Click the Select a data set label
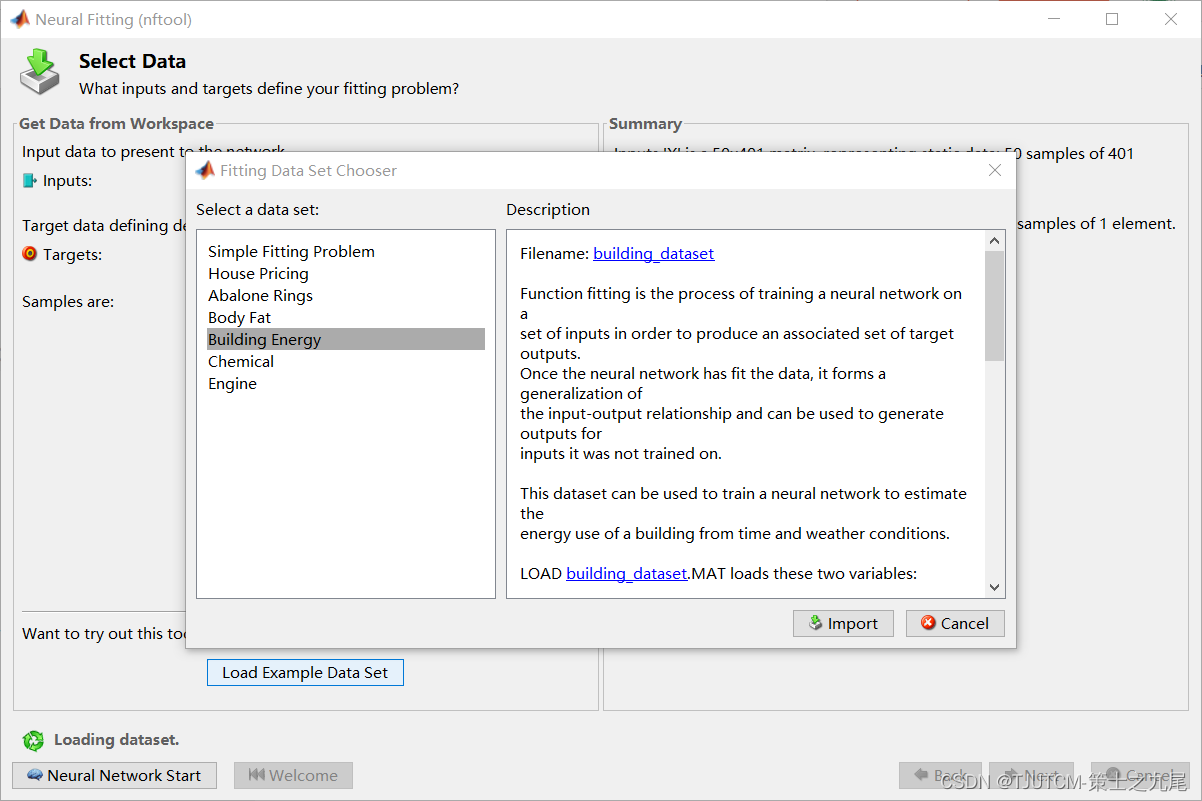Image resolution: width=1202 pixels, height=801 pixels. tap(258, 210)
